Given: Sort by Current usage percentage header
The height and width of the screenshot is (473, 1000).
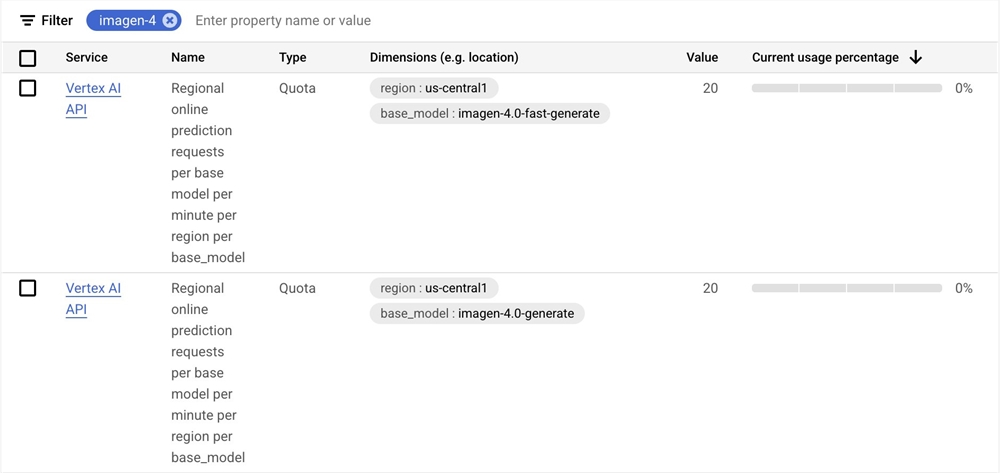Looking at the screenshot, I should 825,58.
